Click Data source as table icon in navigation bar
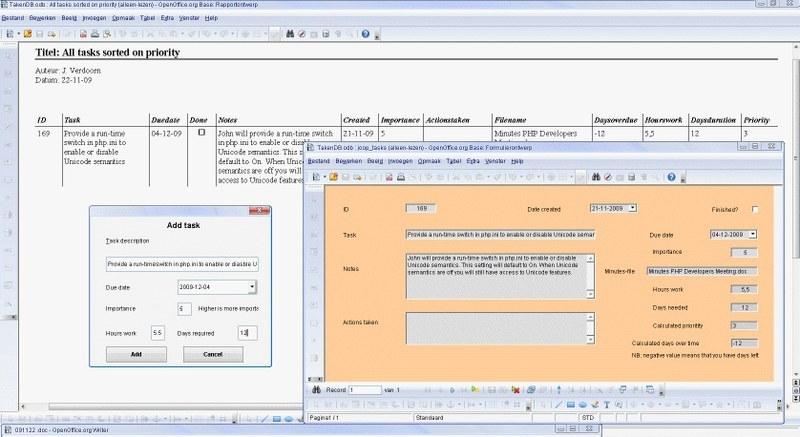Image resolution: width=800 pixels, height=437 pixels. (x=650, y=390)
